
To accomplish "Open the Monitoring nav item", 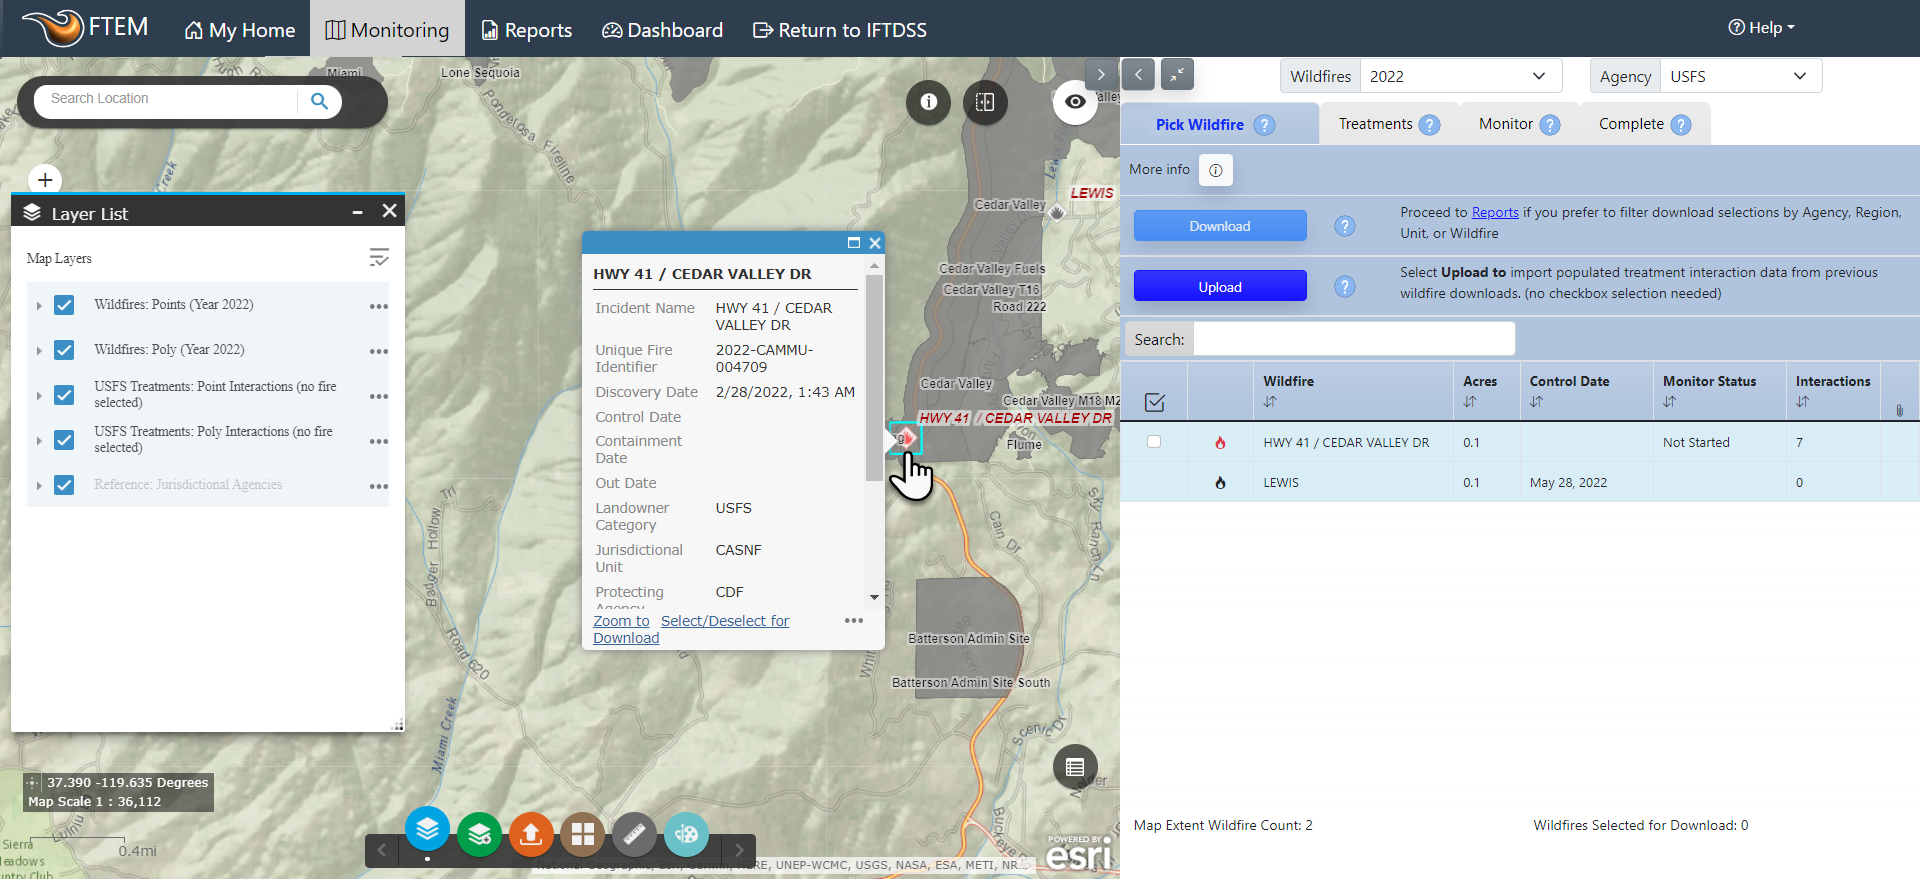I will 387,30.
